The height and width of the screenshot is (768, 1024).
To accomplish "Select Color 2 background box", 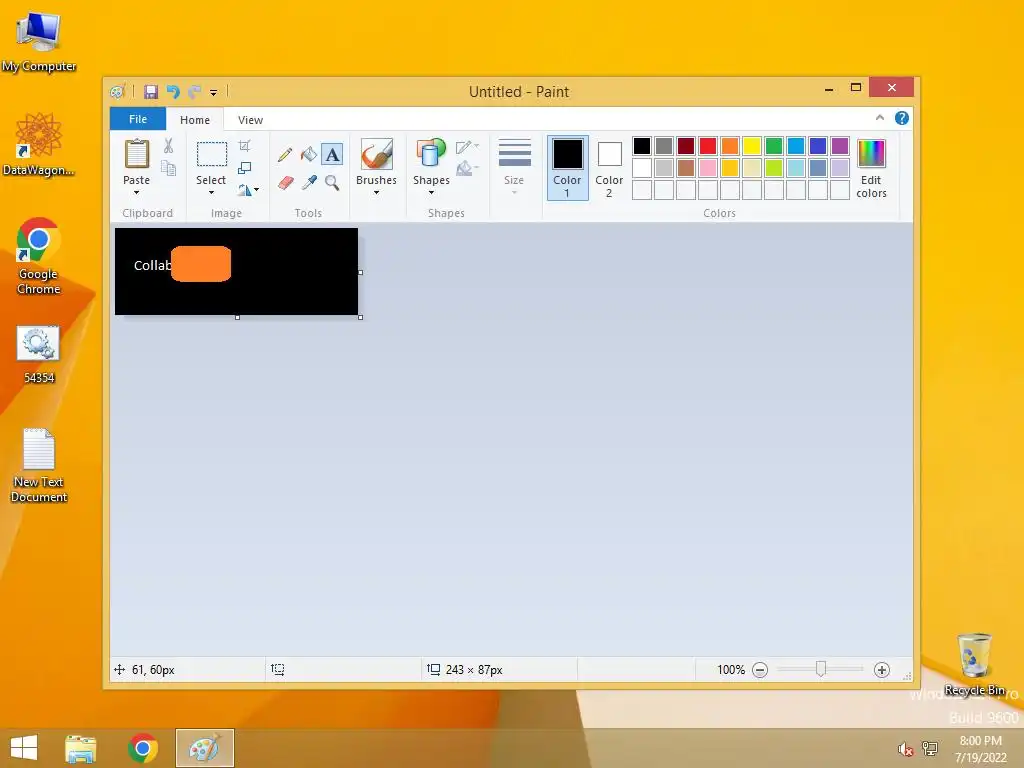I will [609, 168].
